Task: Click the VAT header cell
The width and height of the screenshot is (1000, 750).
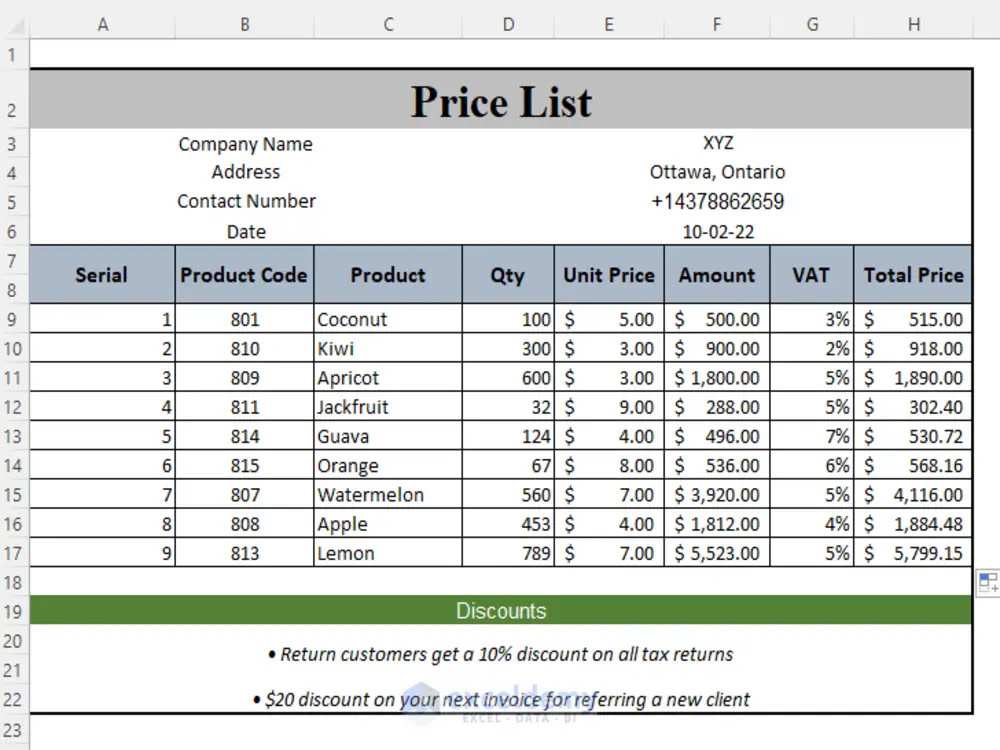Action: pos(811,274)
